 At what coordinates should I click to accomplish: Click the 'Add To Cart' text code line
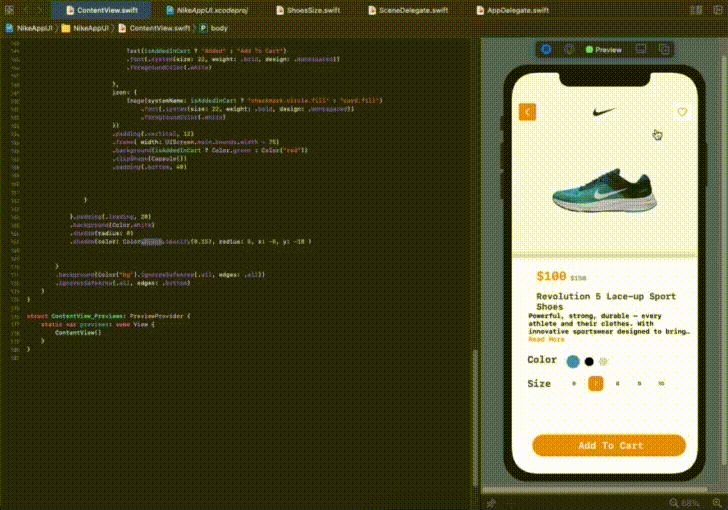point(206,51)
